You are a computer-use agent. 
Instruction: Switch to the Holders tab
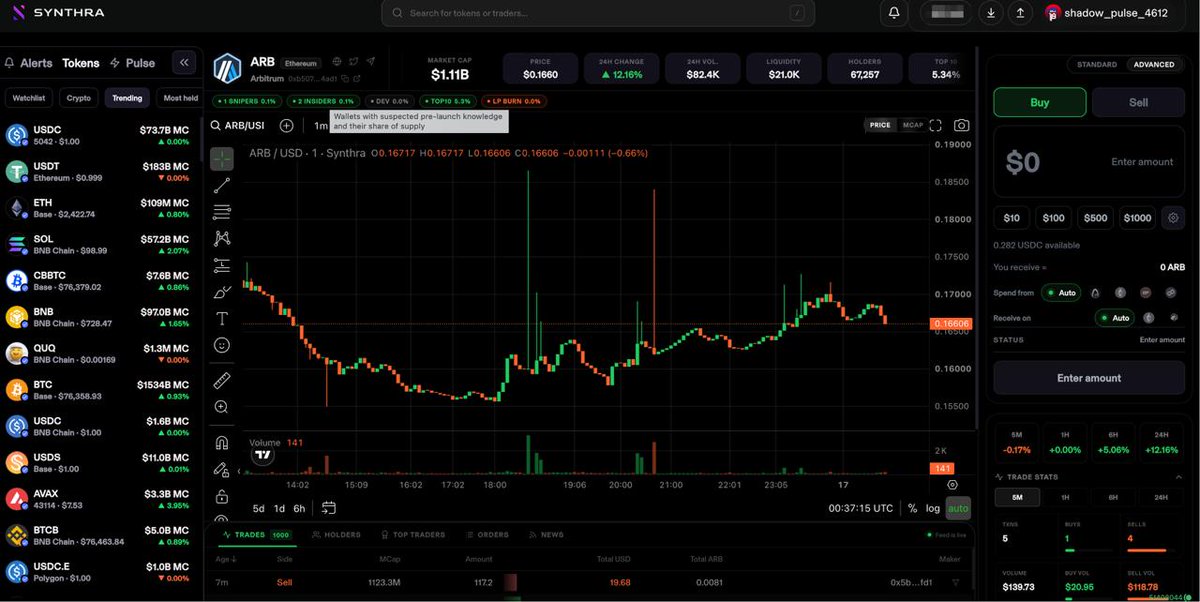pyautogui.click(x=336, y=535)
